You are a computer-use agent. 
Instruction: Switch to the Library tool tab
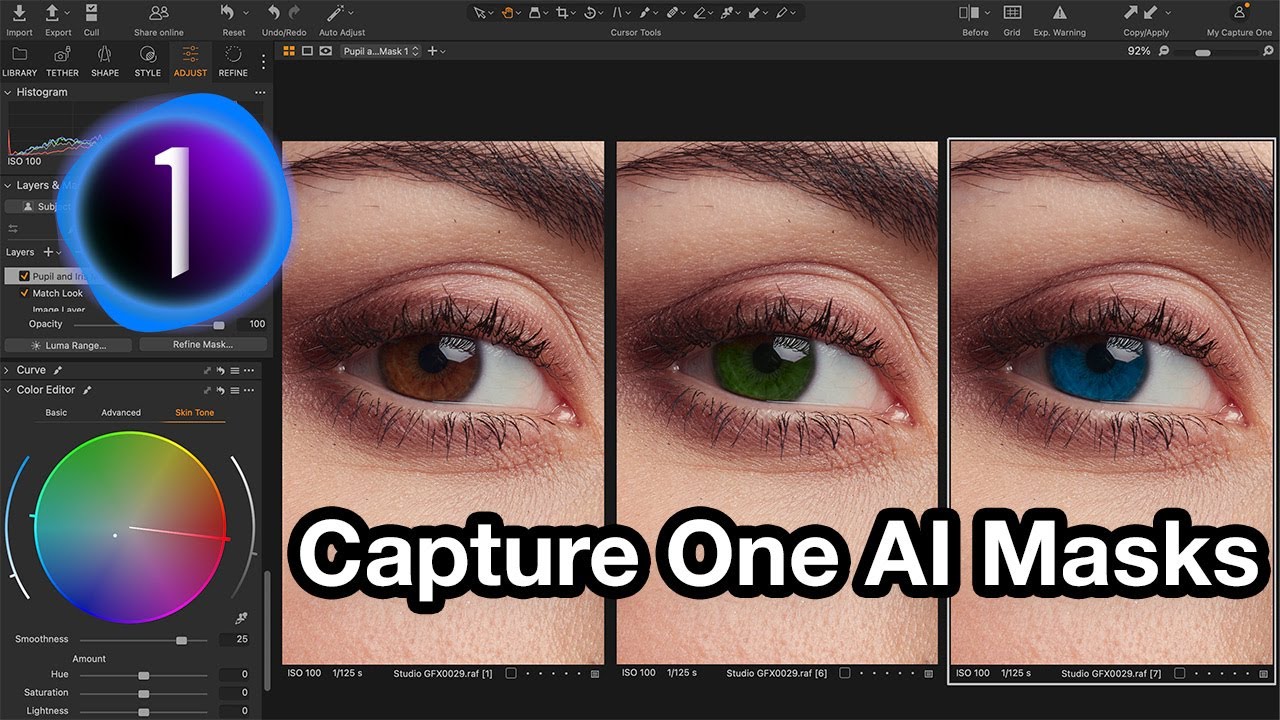(x=19, y=59)
